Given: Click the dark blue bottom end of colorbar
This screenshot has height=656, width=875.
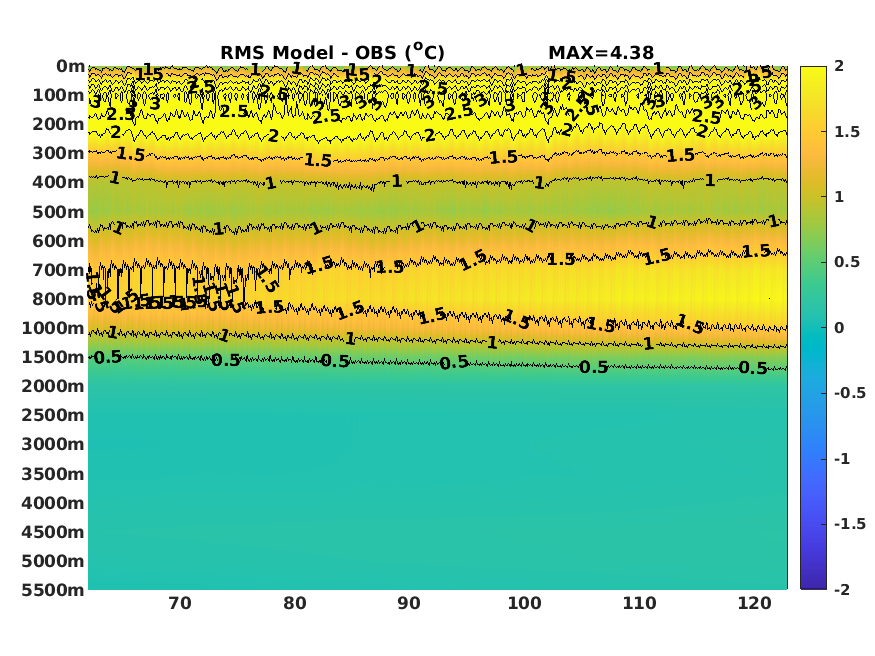Looking at the screenshot, I should pyautogui.click(x=813, y=583).
